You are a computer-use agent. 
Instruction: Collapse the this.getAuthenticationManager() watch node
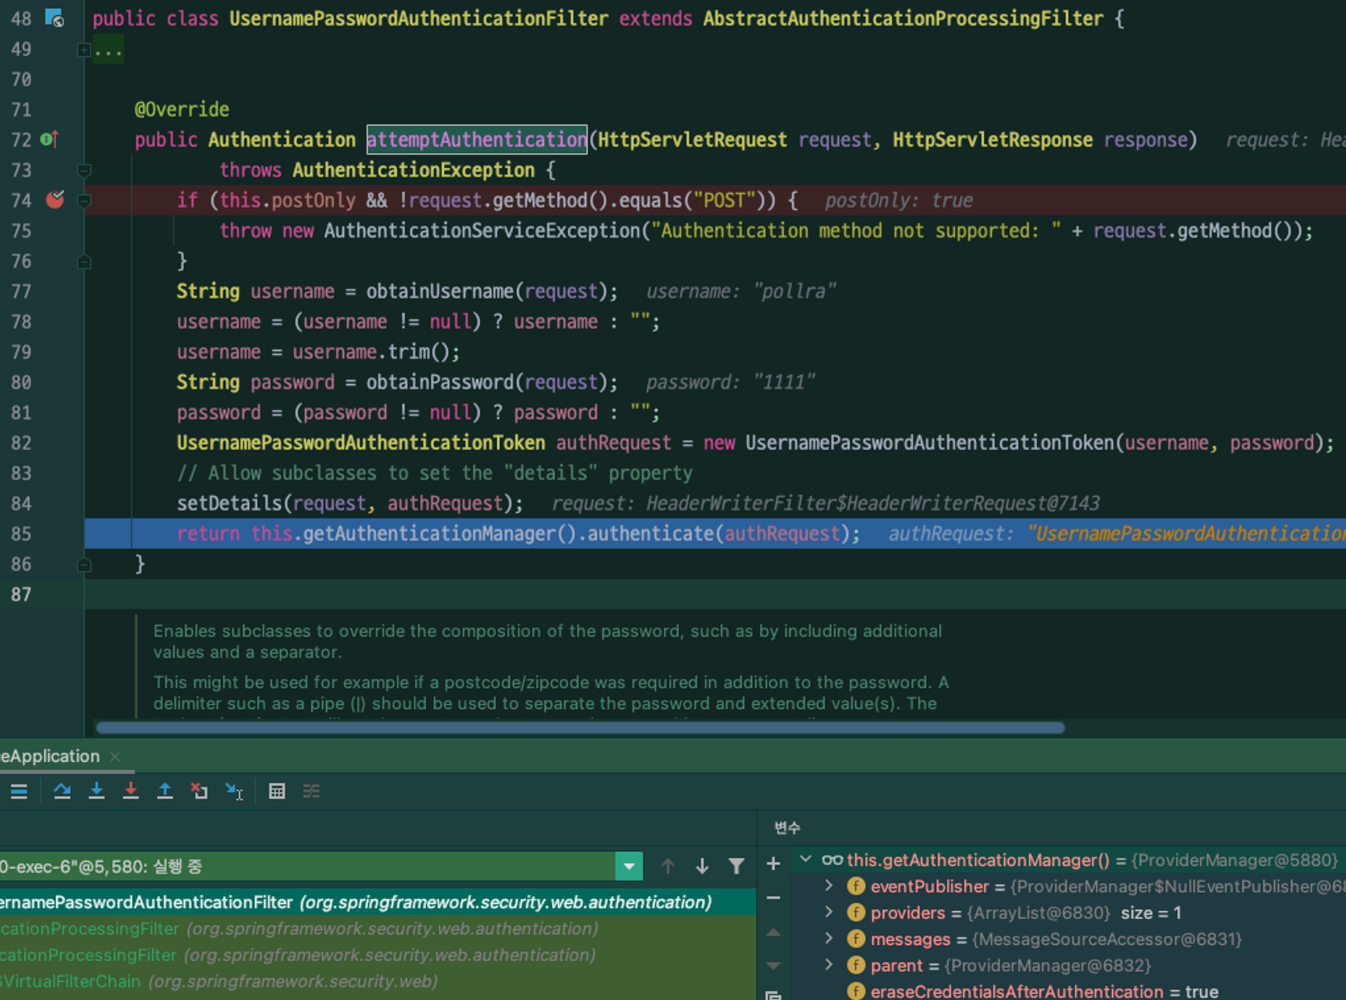[805, 860]
